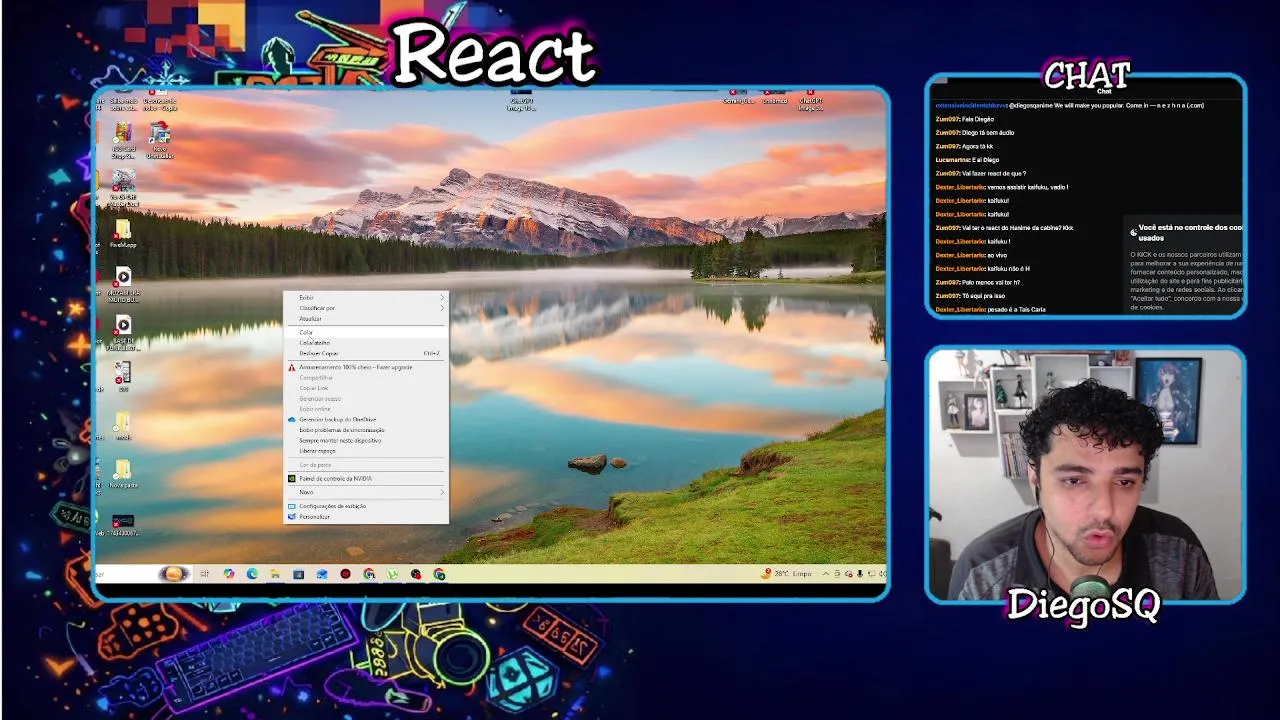Viewport: 1280px width, 720px height.
Task: Select the BASE DE video file icon
Action: tap(123, 332)
